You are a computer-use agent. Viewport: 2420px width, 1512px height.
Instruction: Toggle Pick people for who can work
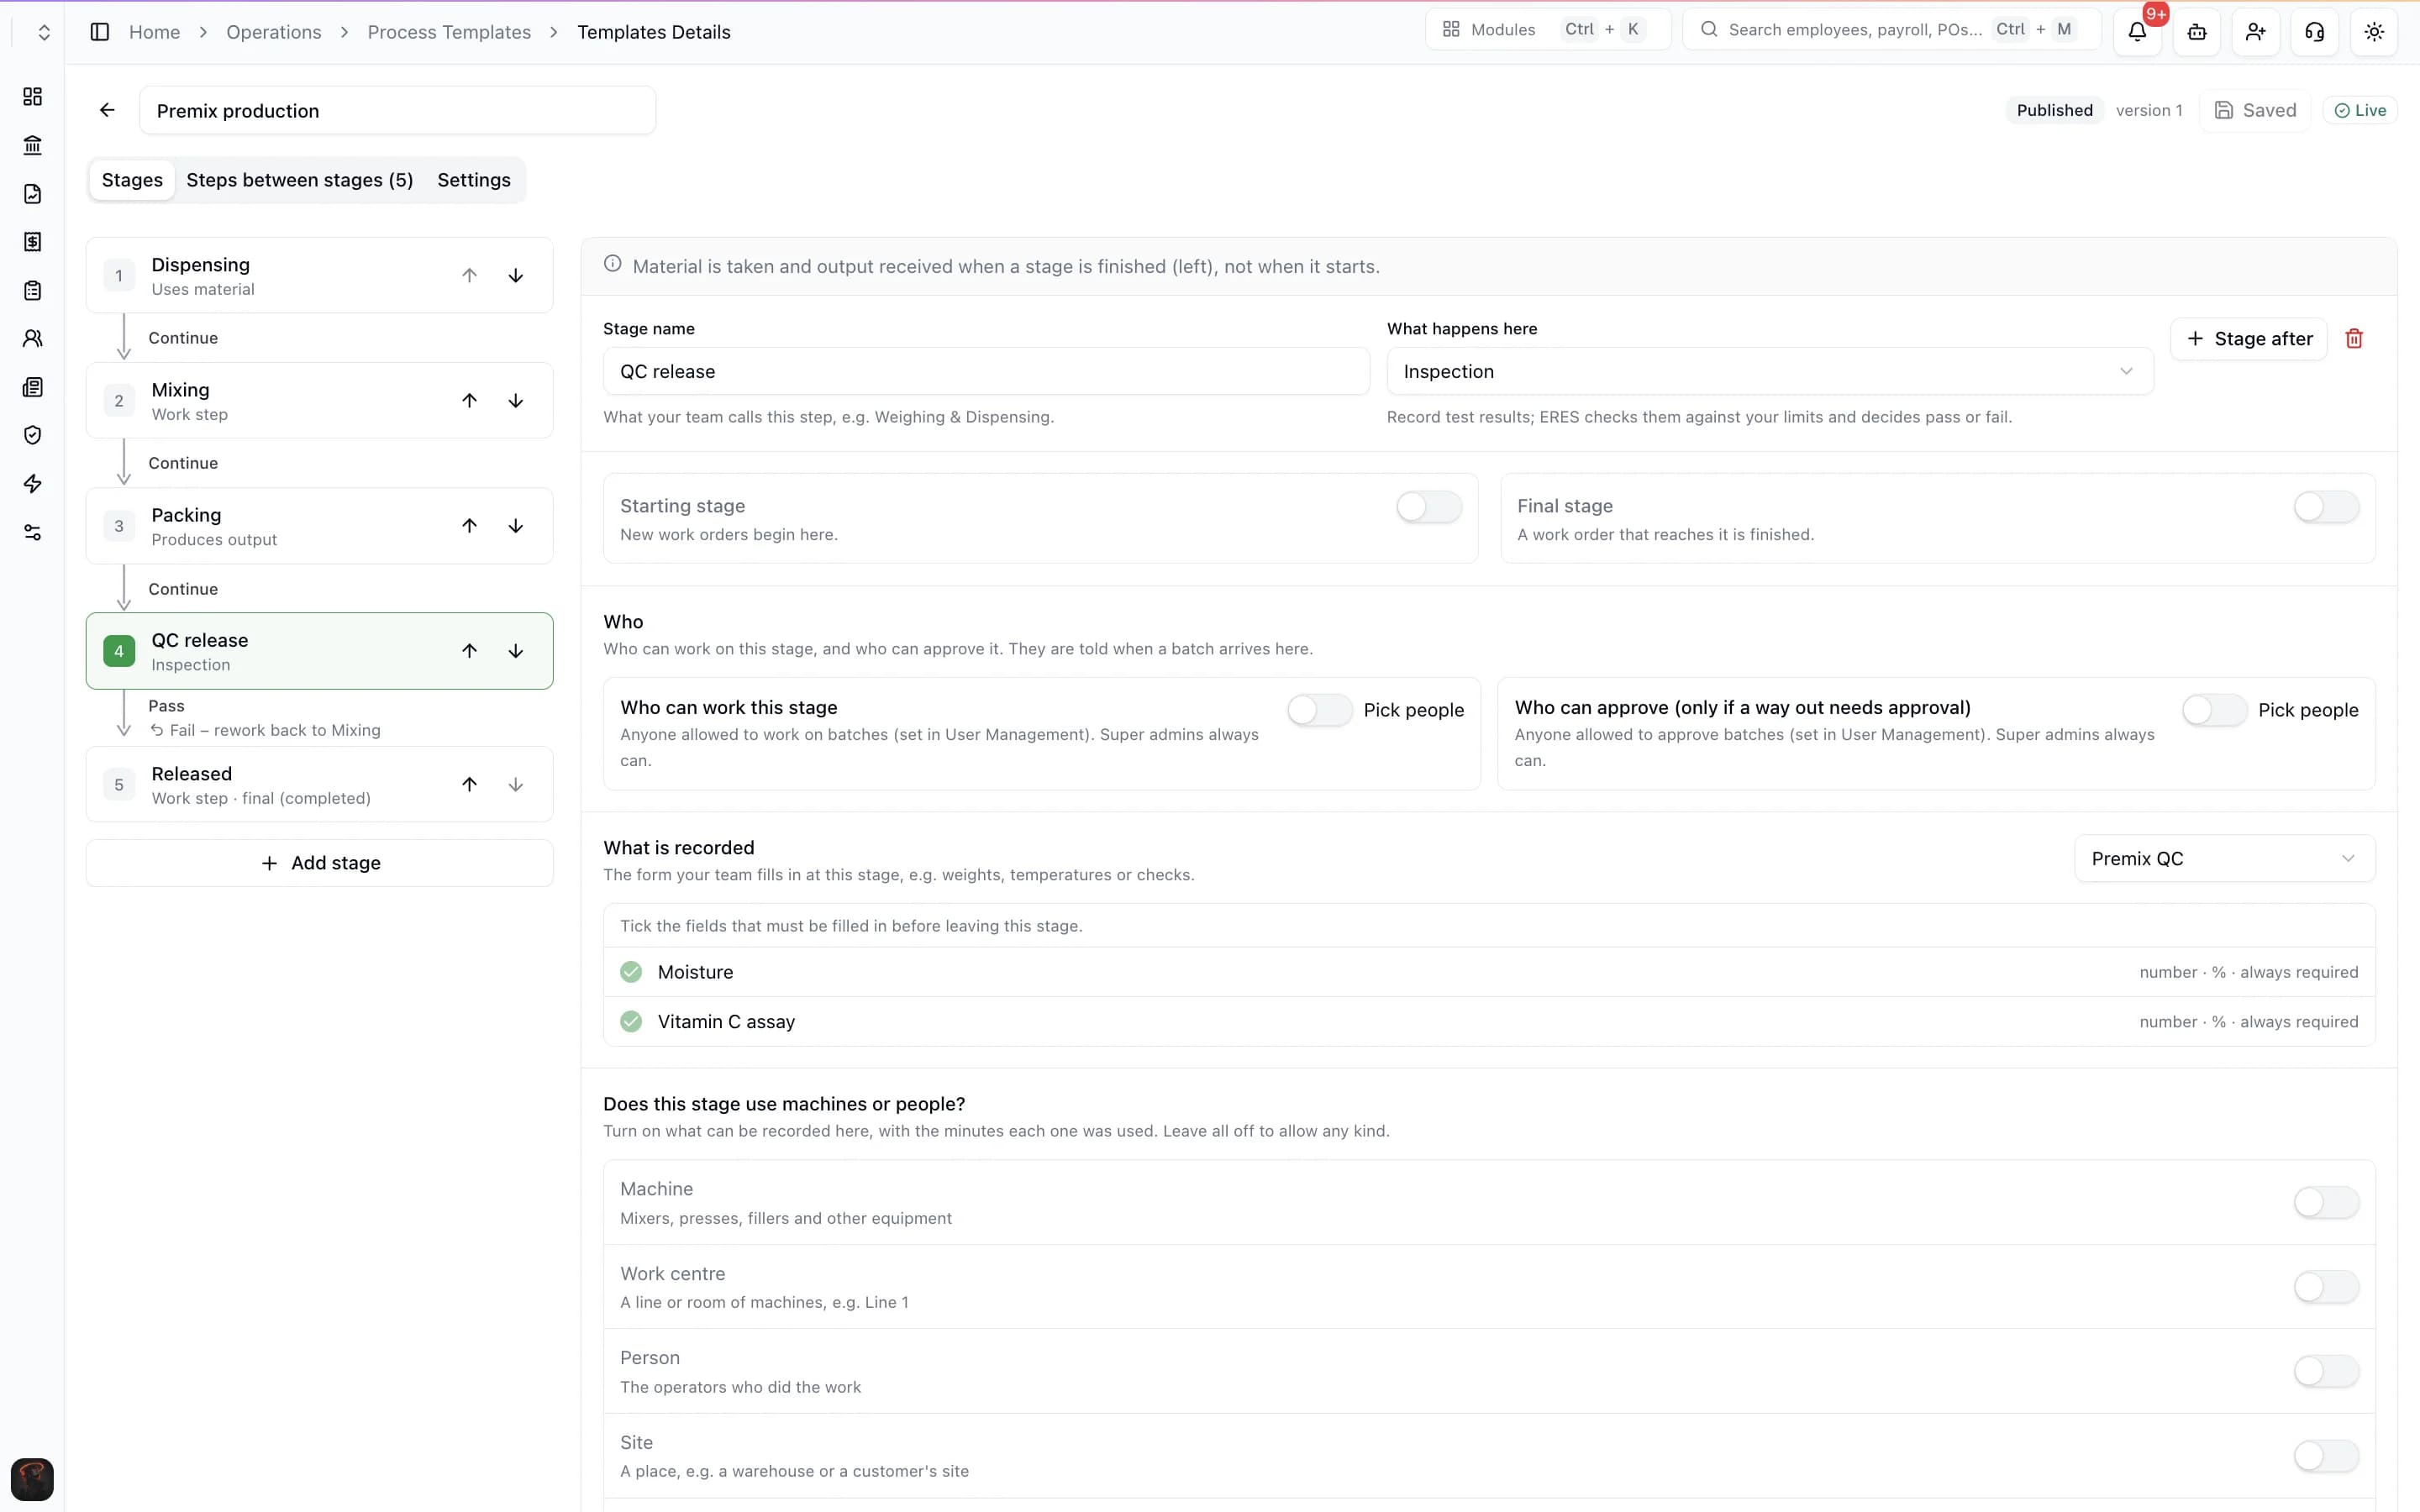(1319, 710)
